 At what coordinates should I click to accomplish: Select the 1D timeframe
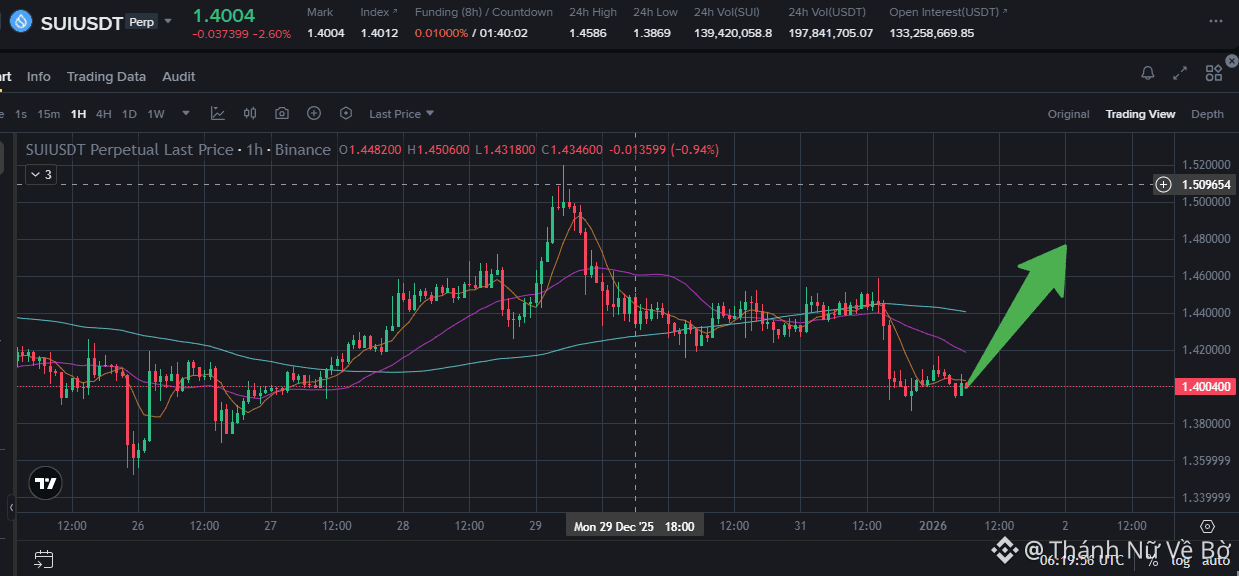[129, 114]
